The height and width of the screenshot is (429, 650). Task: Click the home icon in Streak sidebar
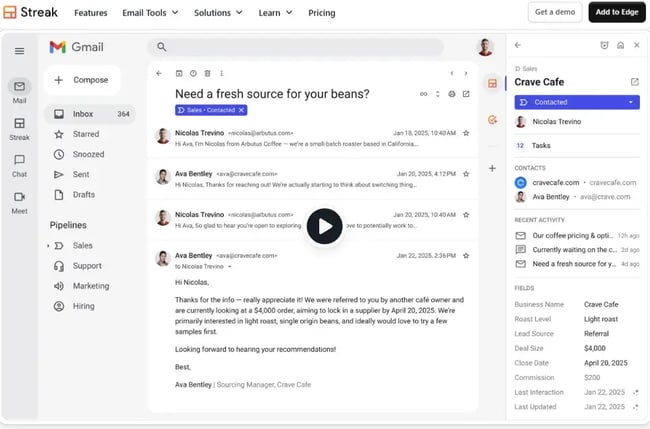click(x=621, y=45)
